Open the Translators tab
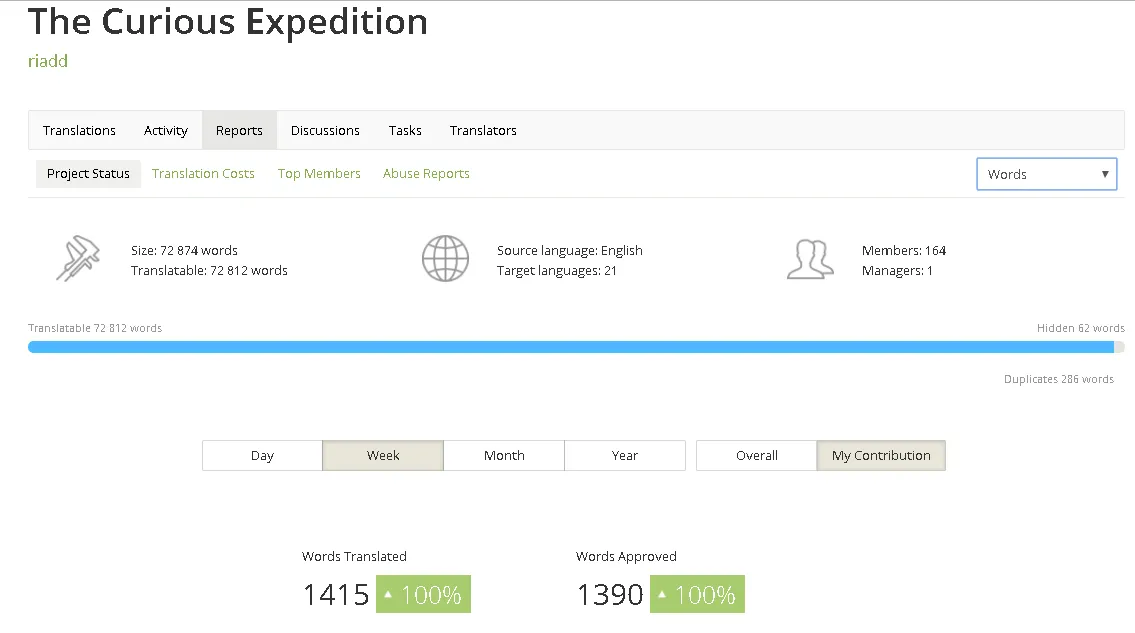Viewport: 1135px width, 633px height. tap(483, 130)
